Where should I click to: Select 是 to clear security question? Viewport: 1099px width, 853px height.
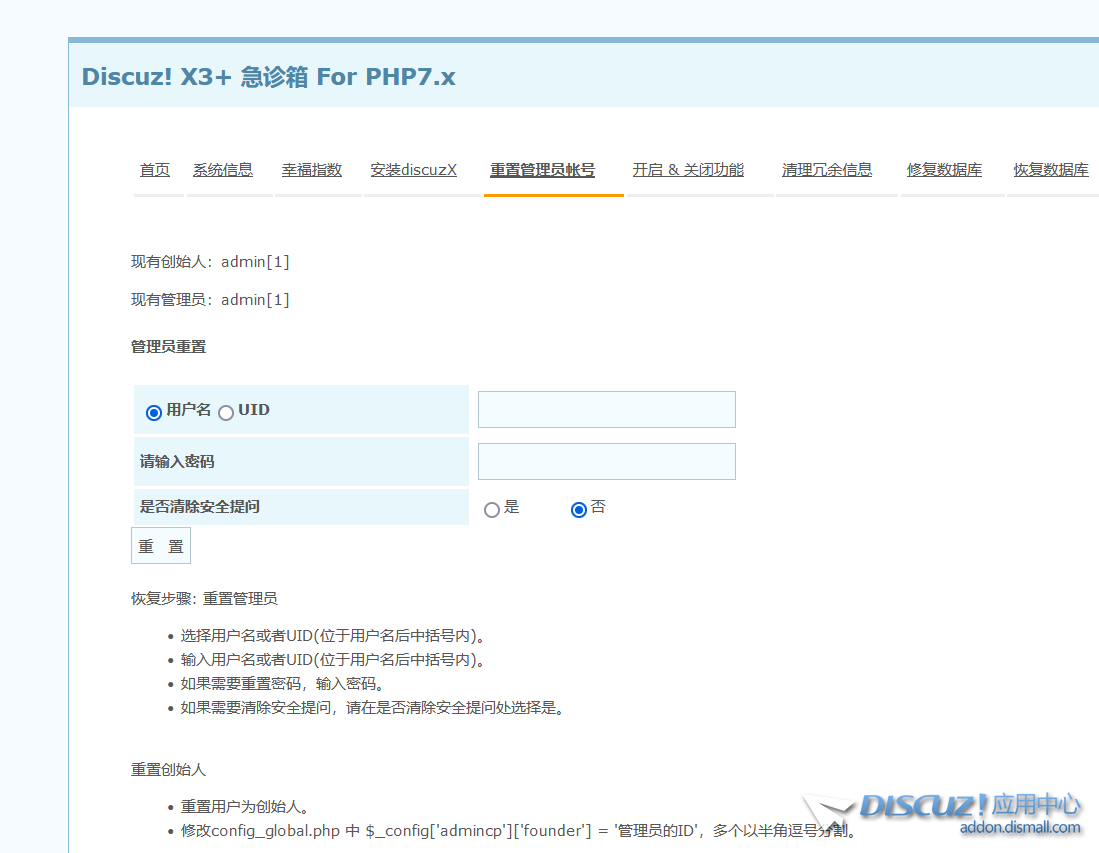point(492,510)
